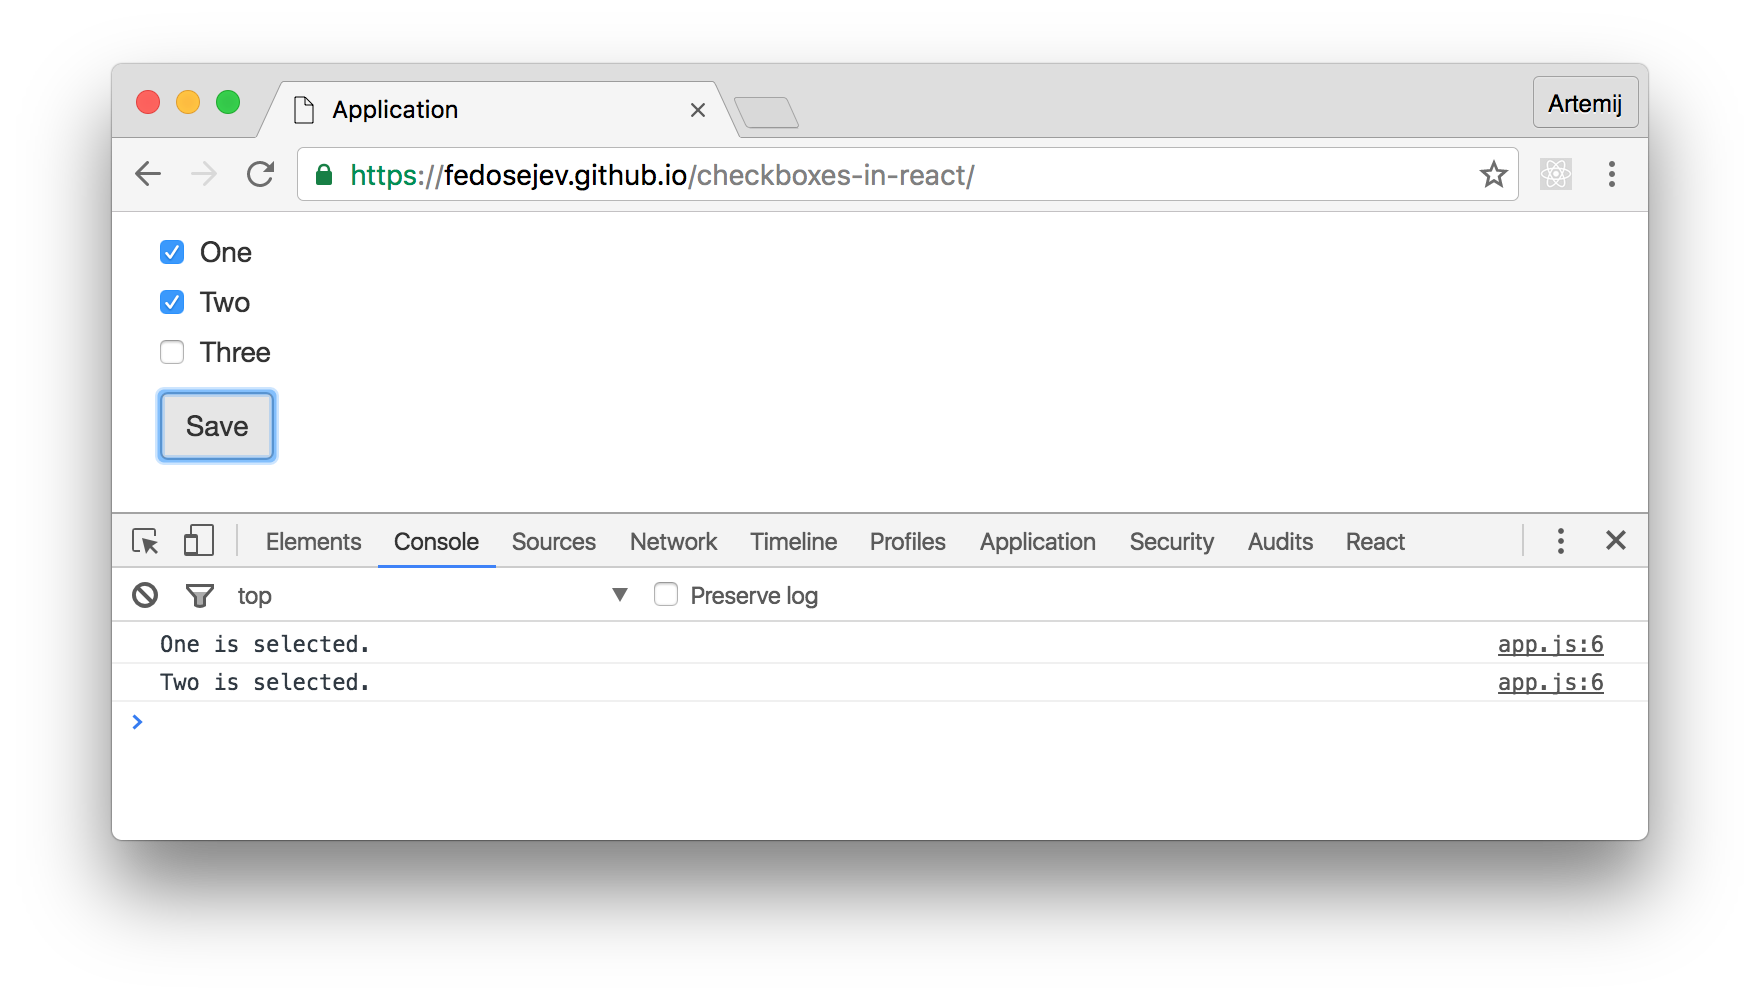Reload the page
The width and height of the screenshot is (1760, 1000).
tap(260, 173)
